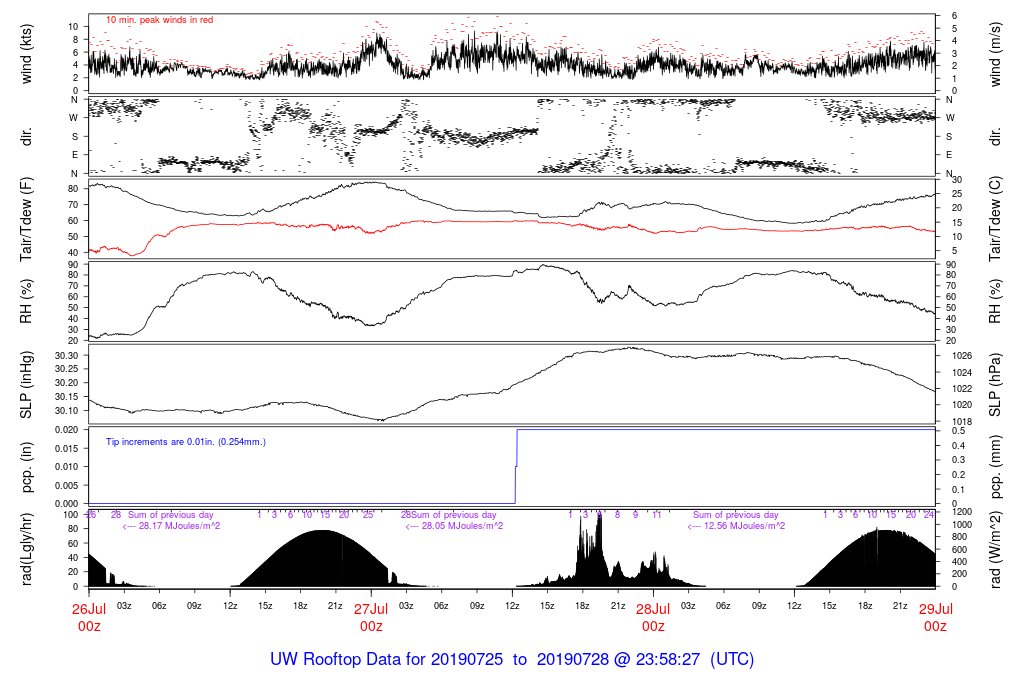Screen dimensions: 1024x700
Task: Click the '28Jul' date label
Action: click(x=653, y=609)
